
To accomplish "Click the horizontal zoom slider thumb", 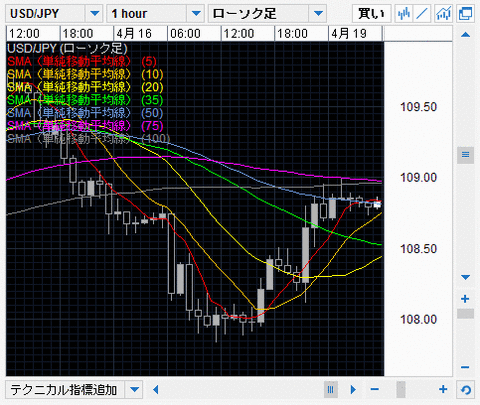I will (401, 389).
